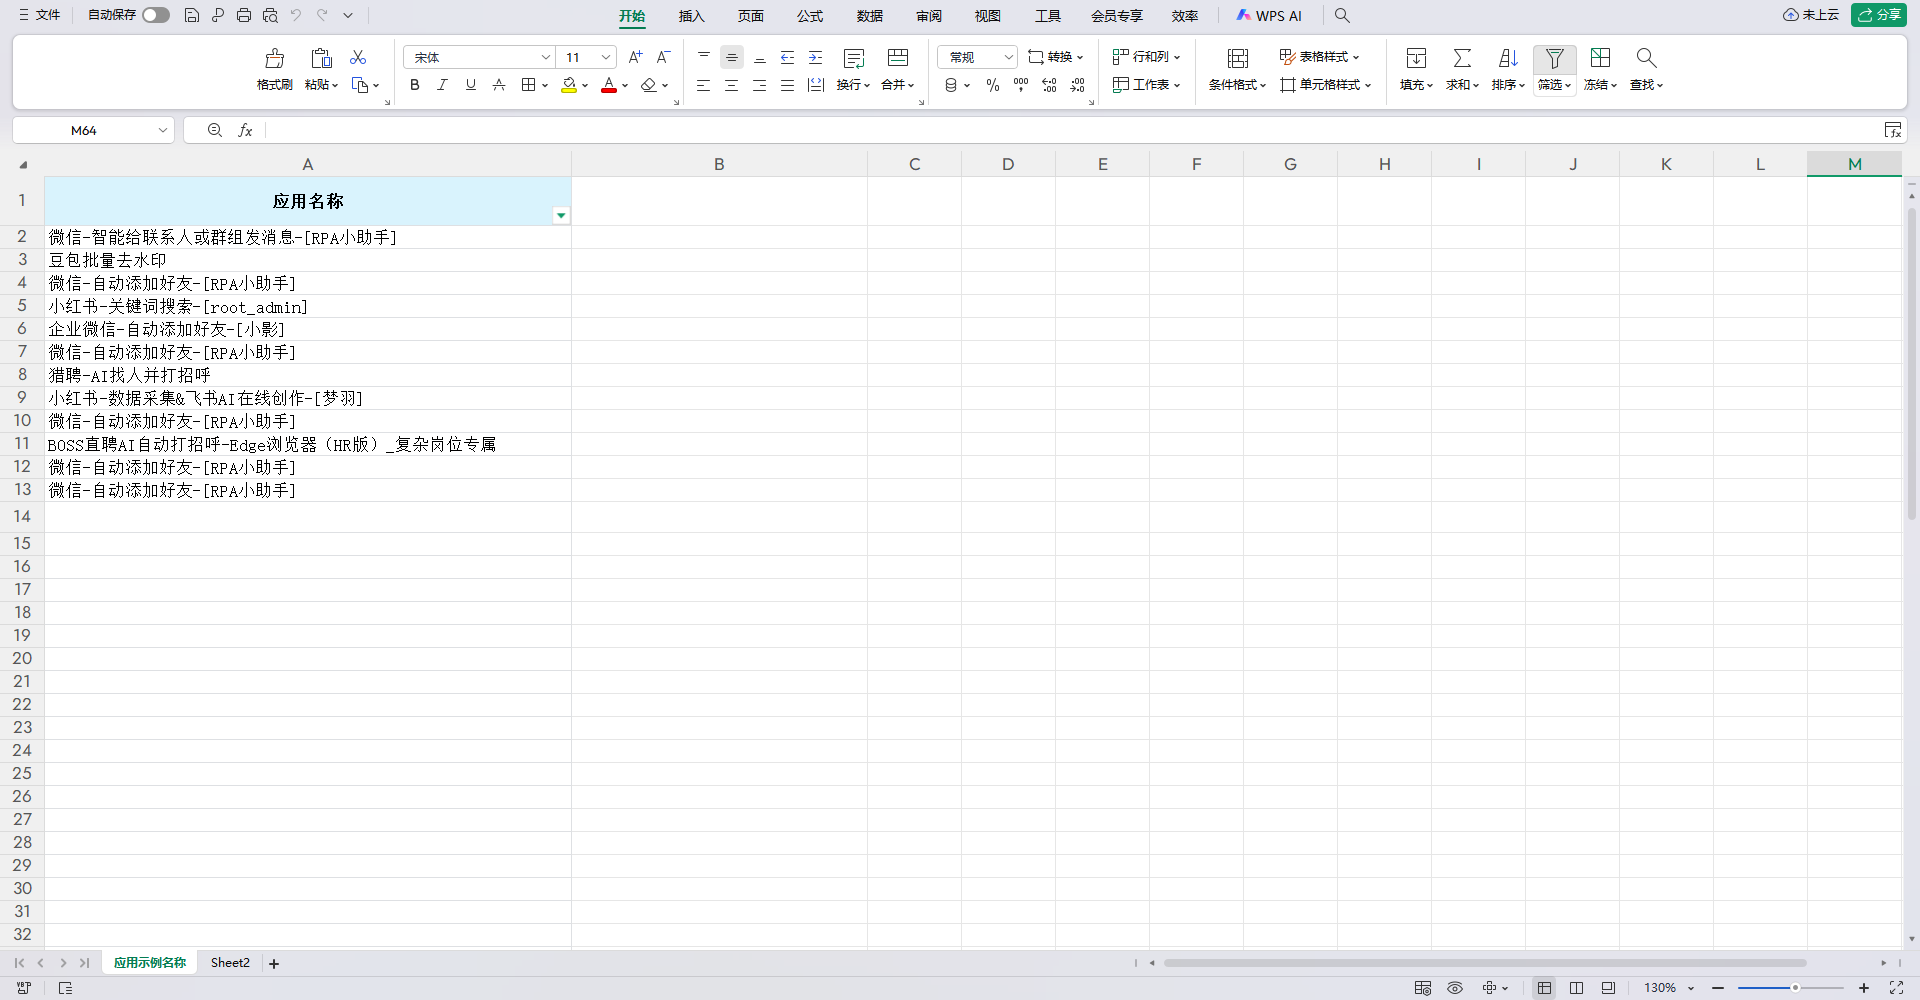Image resolution: width=1920 pixels, height=1000 pixels.
Task: Switch to the Formulas (公式) tab
Action: (810, 16)
